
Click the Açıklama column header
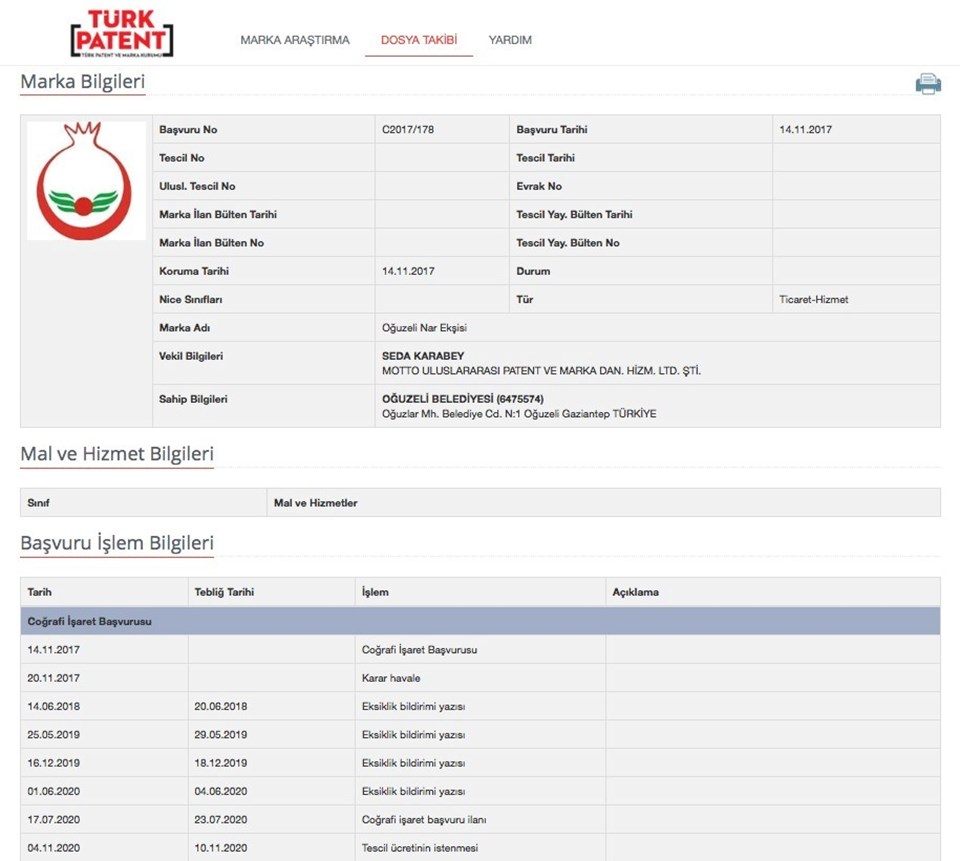tap(636, 592)
